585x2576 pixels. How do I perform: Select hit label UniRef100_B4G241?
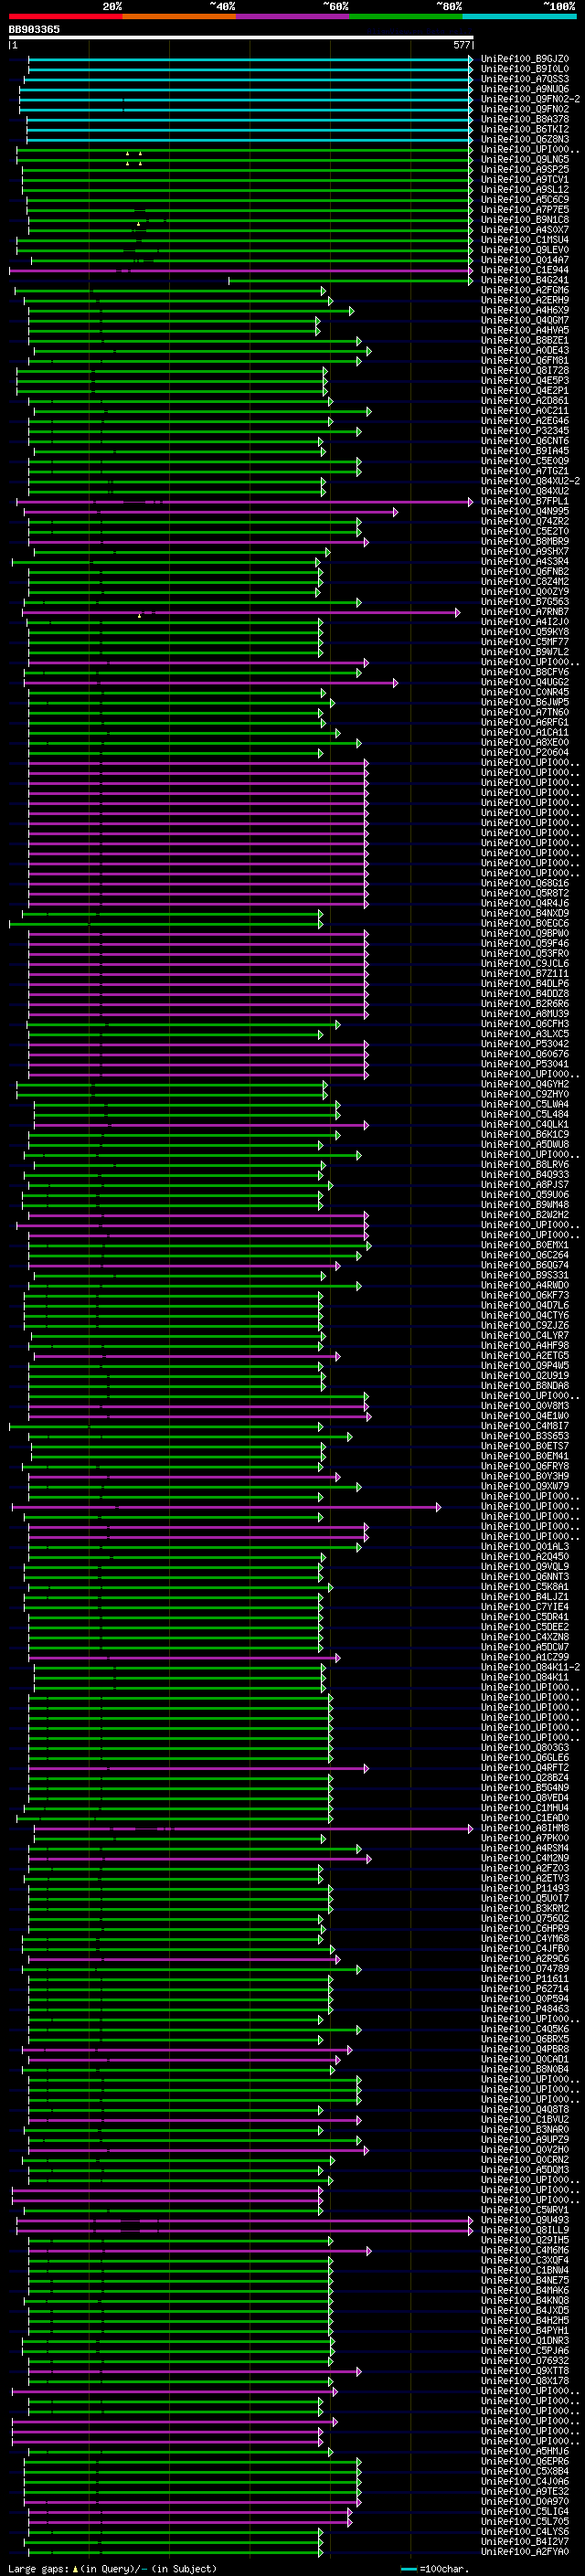click(x=525, y=280)
